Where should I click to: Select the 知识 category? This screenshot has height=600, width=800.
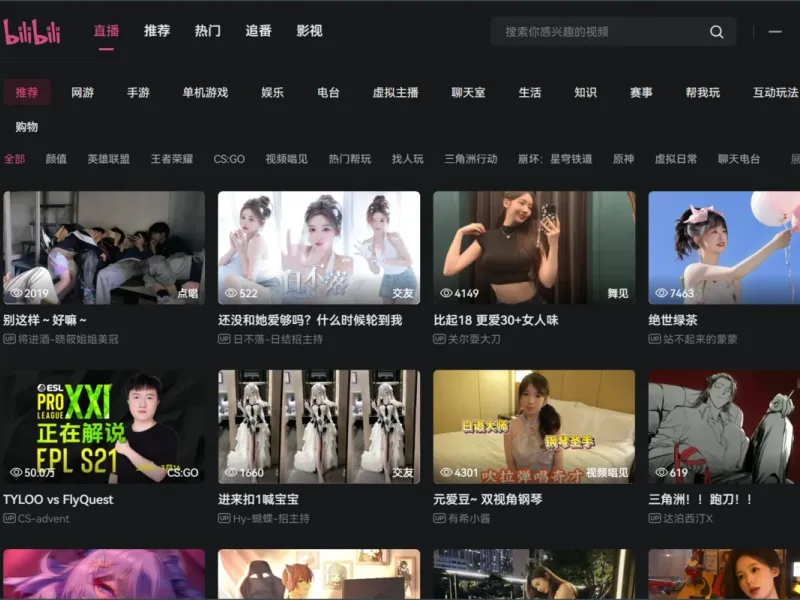click(585, 92)
